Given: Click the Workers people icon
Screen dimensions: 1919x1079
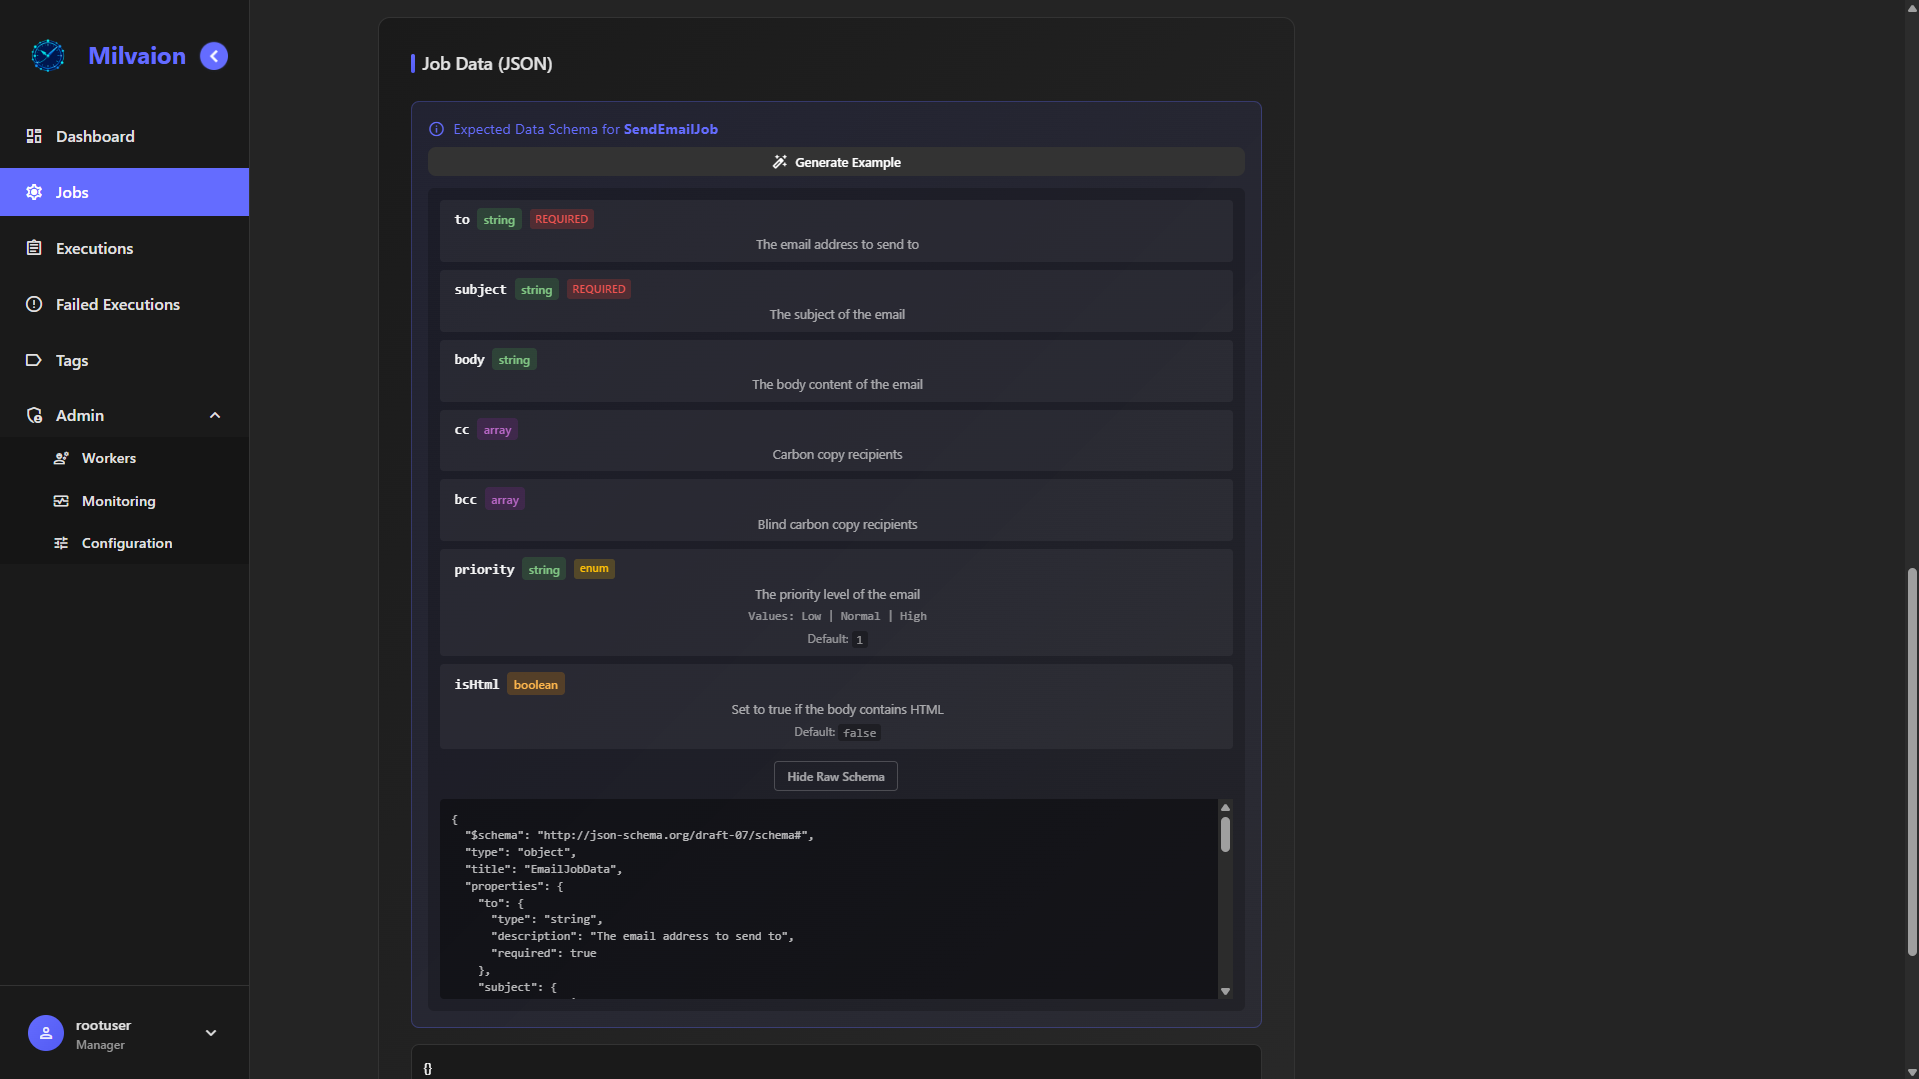Looking at the screenshot, I should [61, 458].
